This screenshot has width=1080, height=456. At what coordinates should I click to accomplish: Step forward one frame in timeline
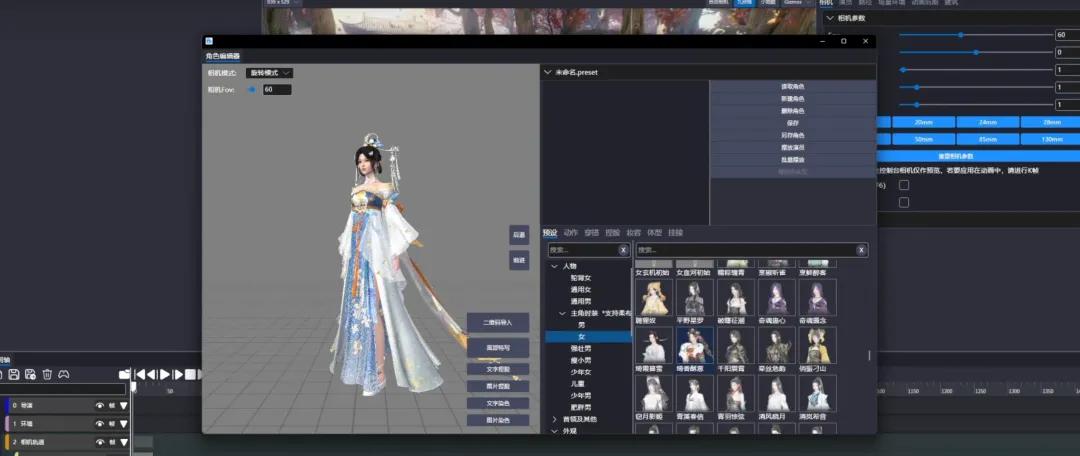click(178, 374)
